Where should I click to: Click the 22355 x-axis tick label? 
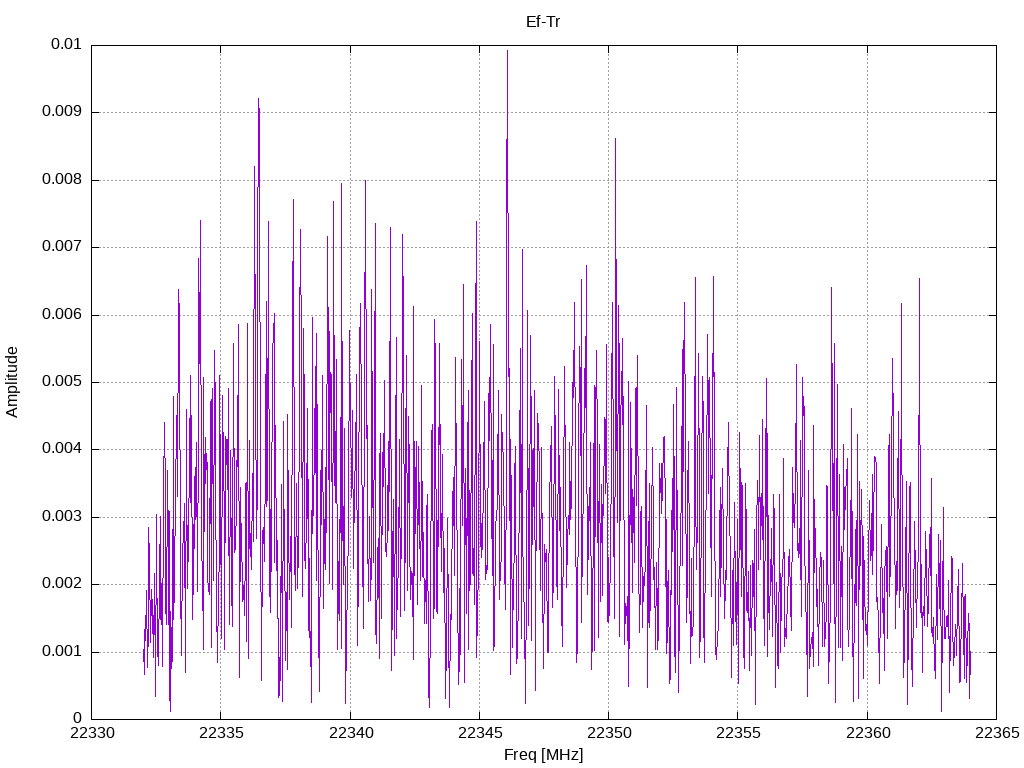[x=738, y=733]
